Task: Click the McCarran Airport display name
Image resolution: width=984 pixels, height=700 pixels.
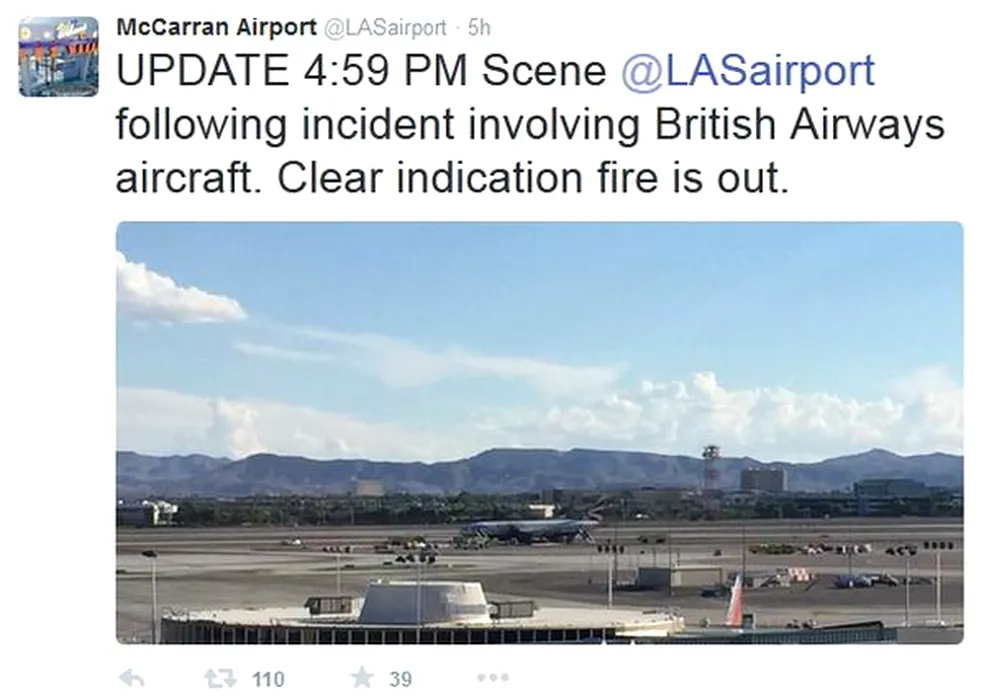Action: tap(217, 27)
